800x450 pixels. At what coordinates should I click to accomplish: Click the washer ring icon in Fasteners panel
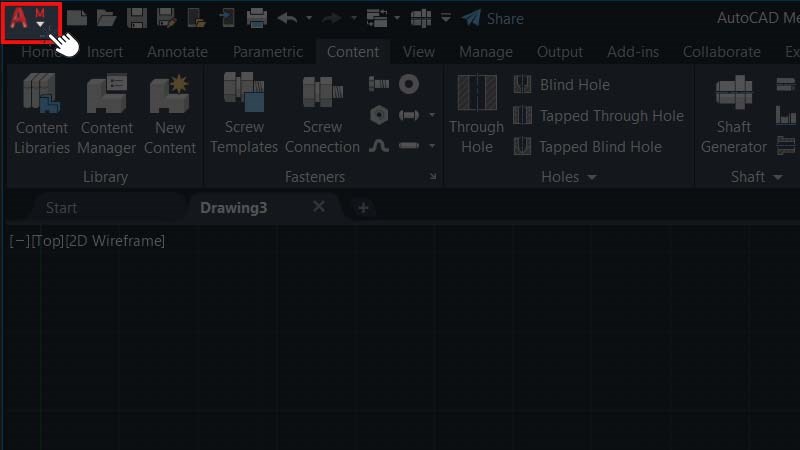409,84
